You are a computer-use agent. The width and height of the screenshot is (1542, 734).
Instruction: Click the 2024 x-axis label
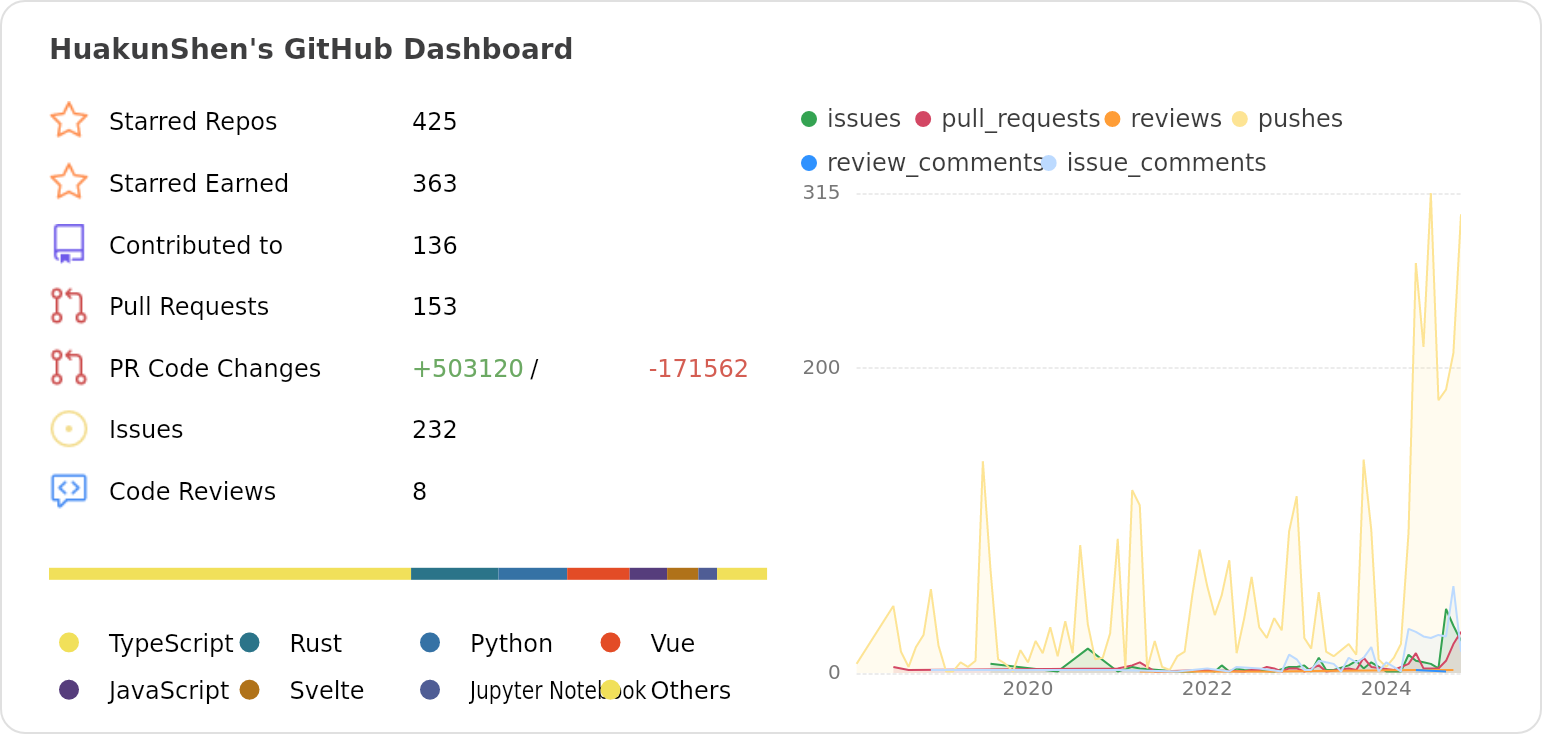[1386, 688]
